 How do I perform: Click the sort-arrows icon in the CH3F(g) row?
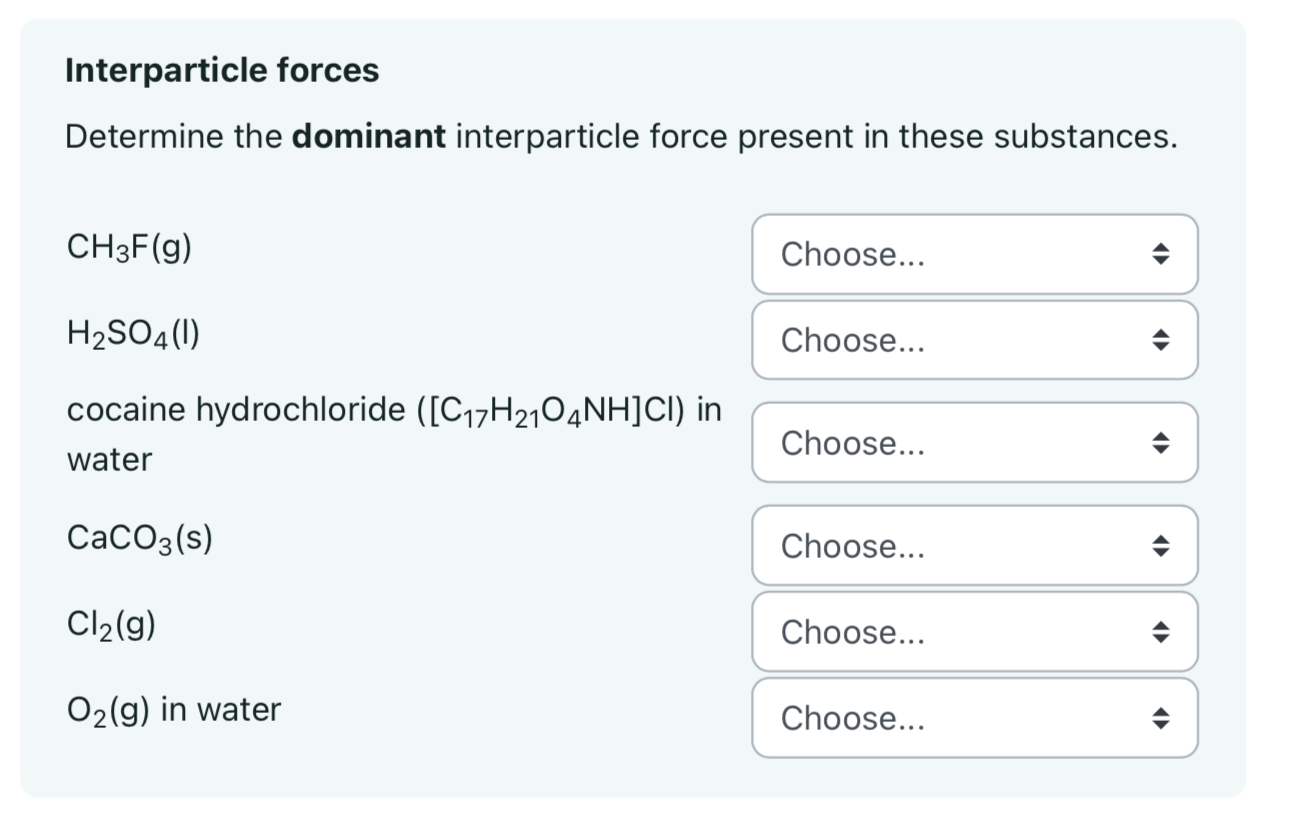point(1157,255)
